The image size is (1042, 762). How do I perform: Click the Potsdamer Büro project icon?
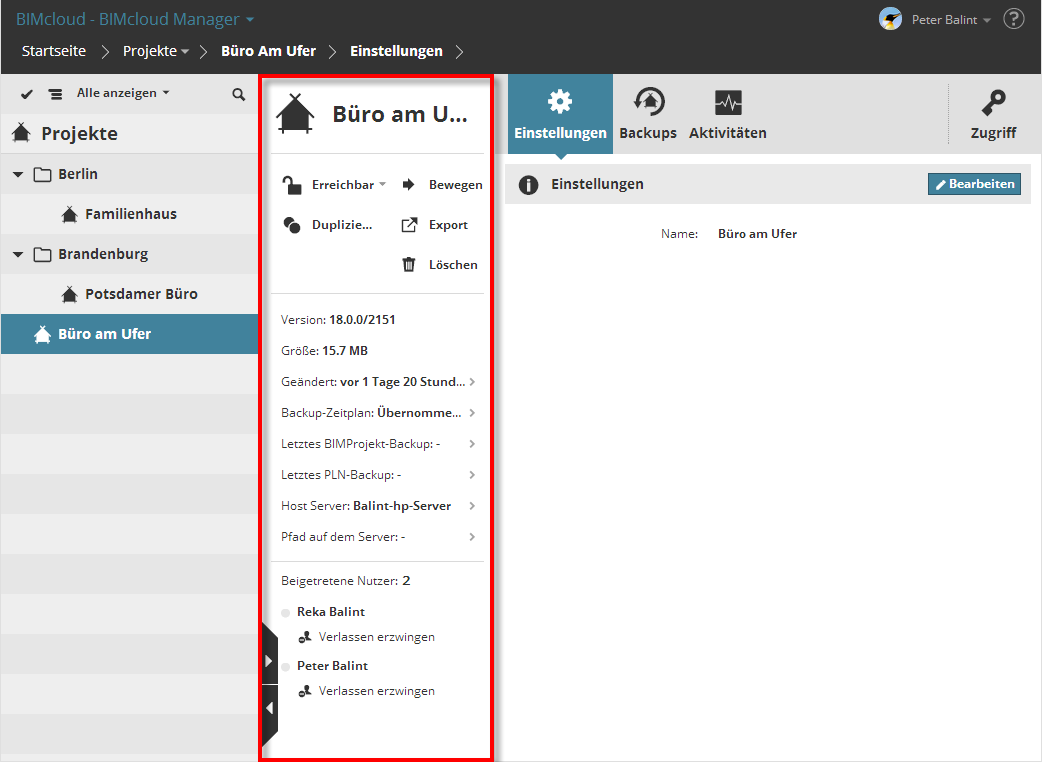coord(69,294)
